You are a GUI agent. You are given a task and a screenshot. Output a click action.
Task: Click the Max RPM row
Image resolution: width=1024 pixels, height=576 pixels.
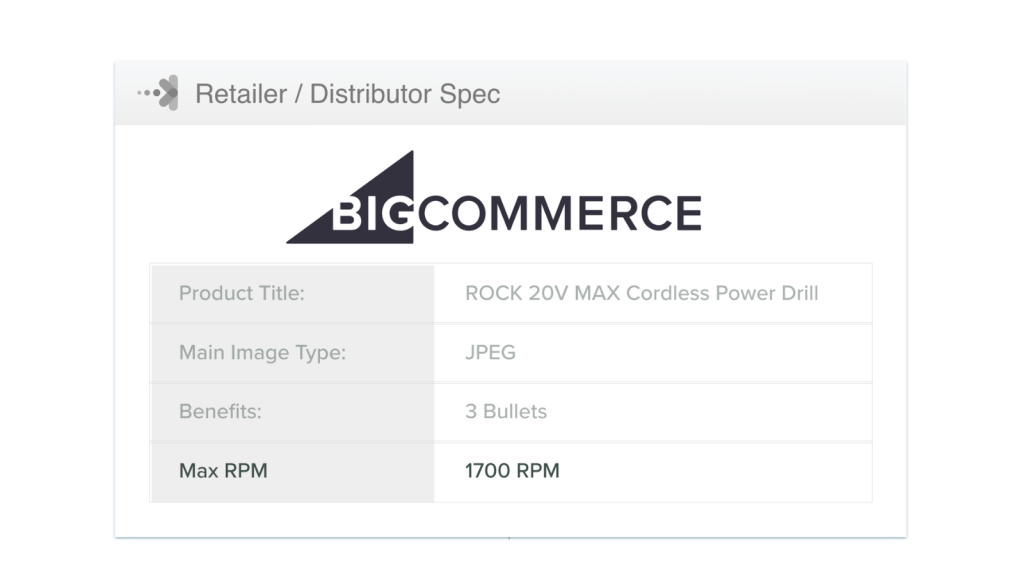point(511,472)
